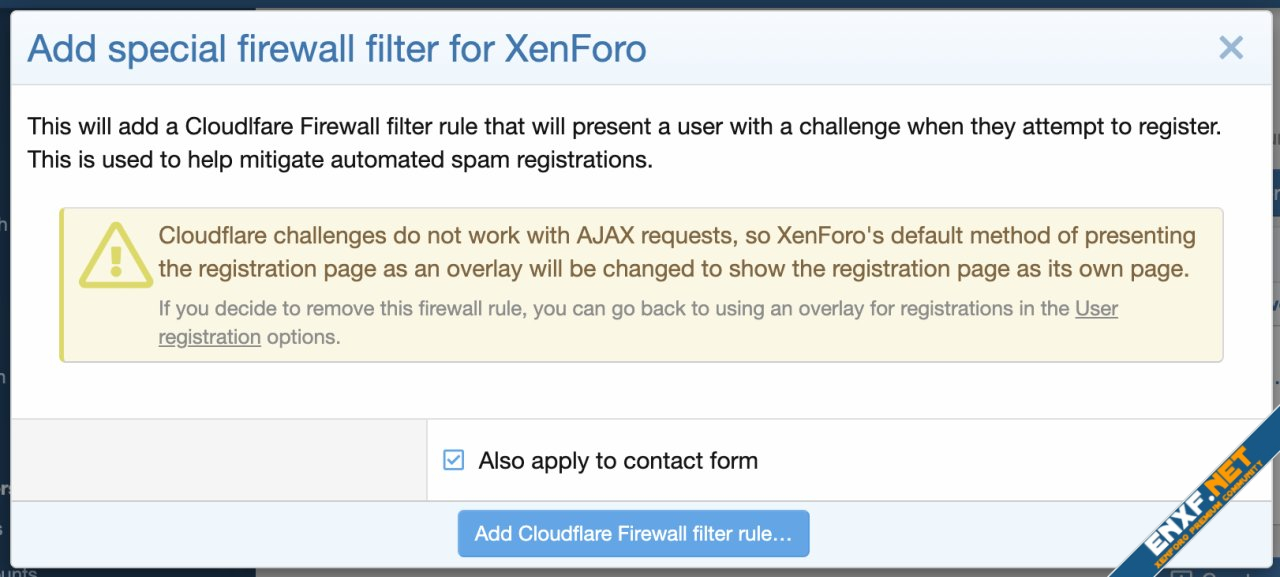Click the line about mitigating spam registrations
1280x577 pixels.
tap(340, 160)
